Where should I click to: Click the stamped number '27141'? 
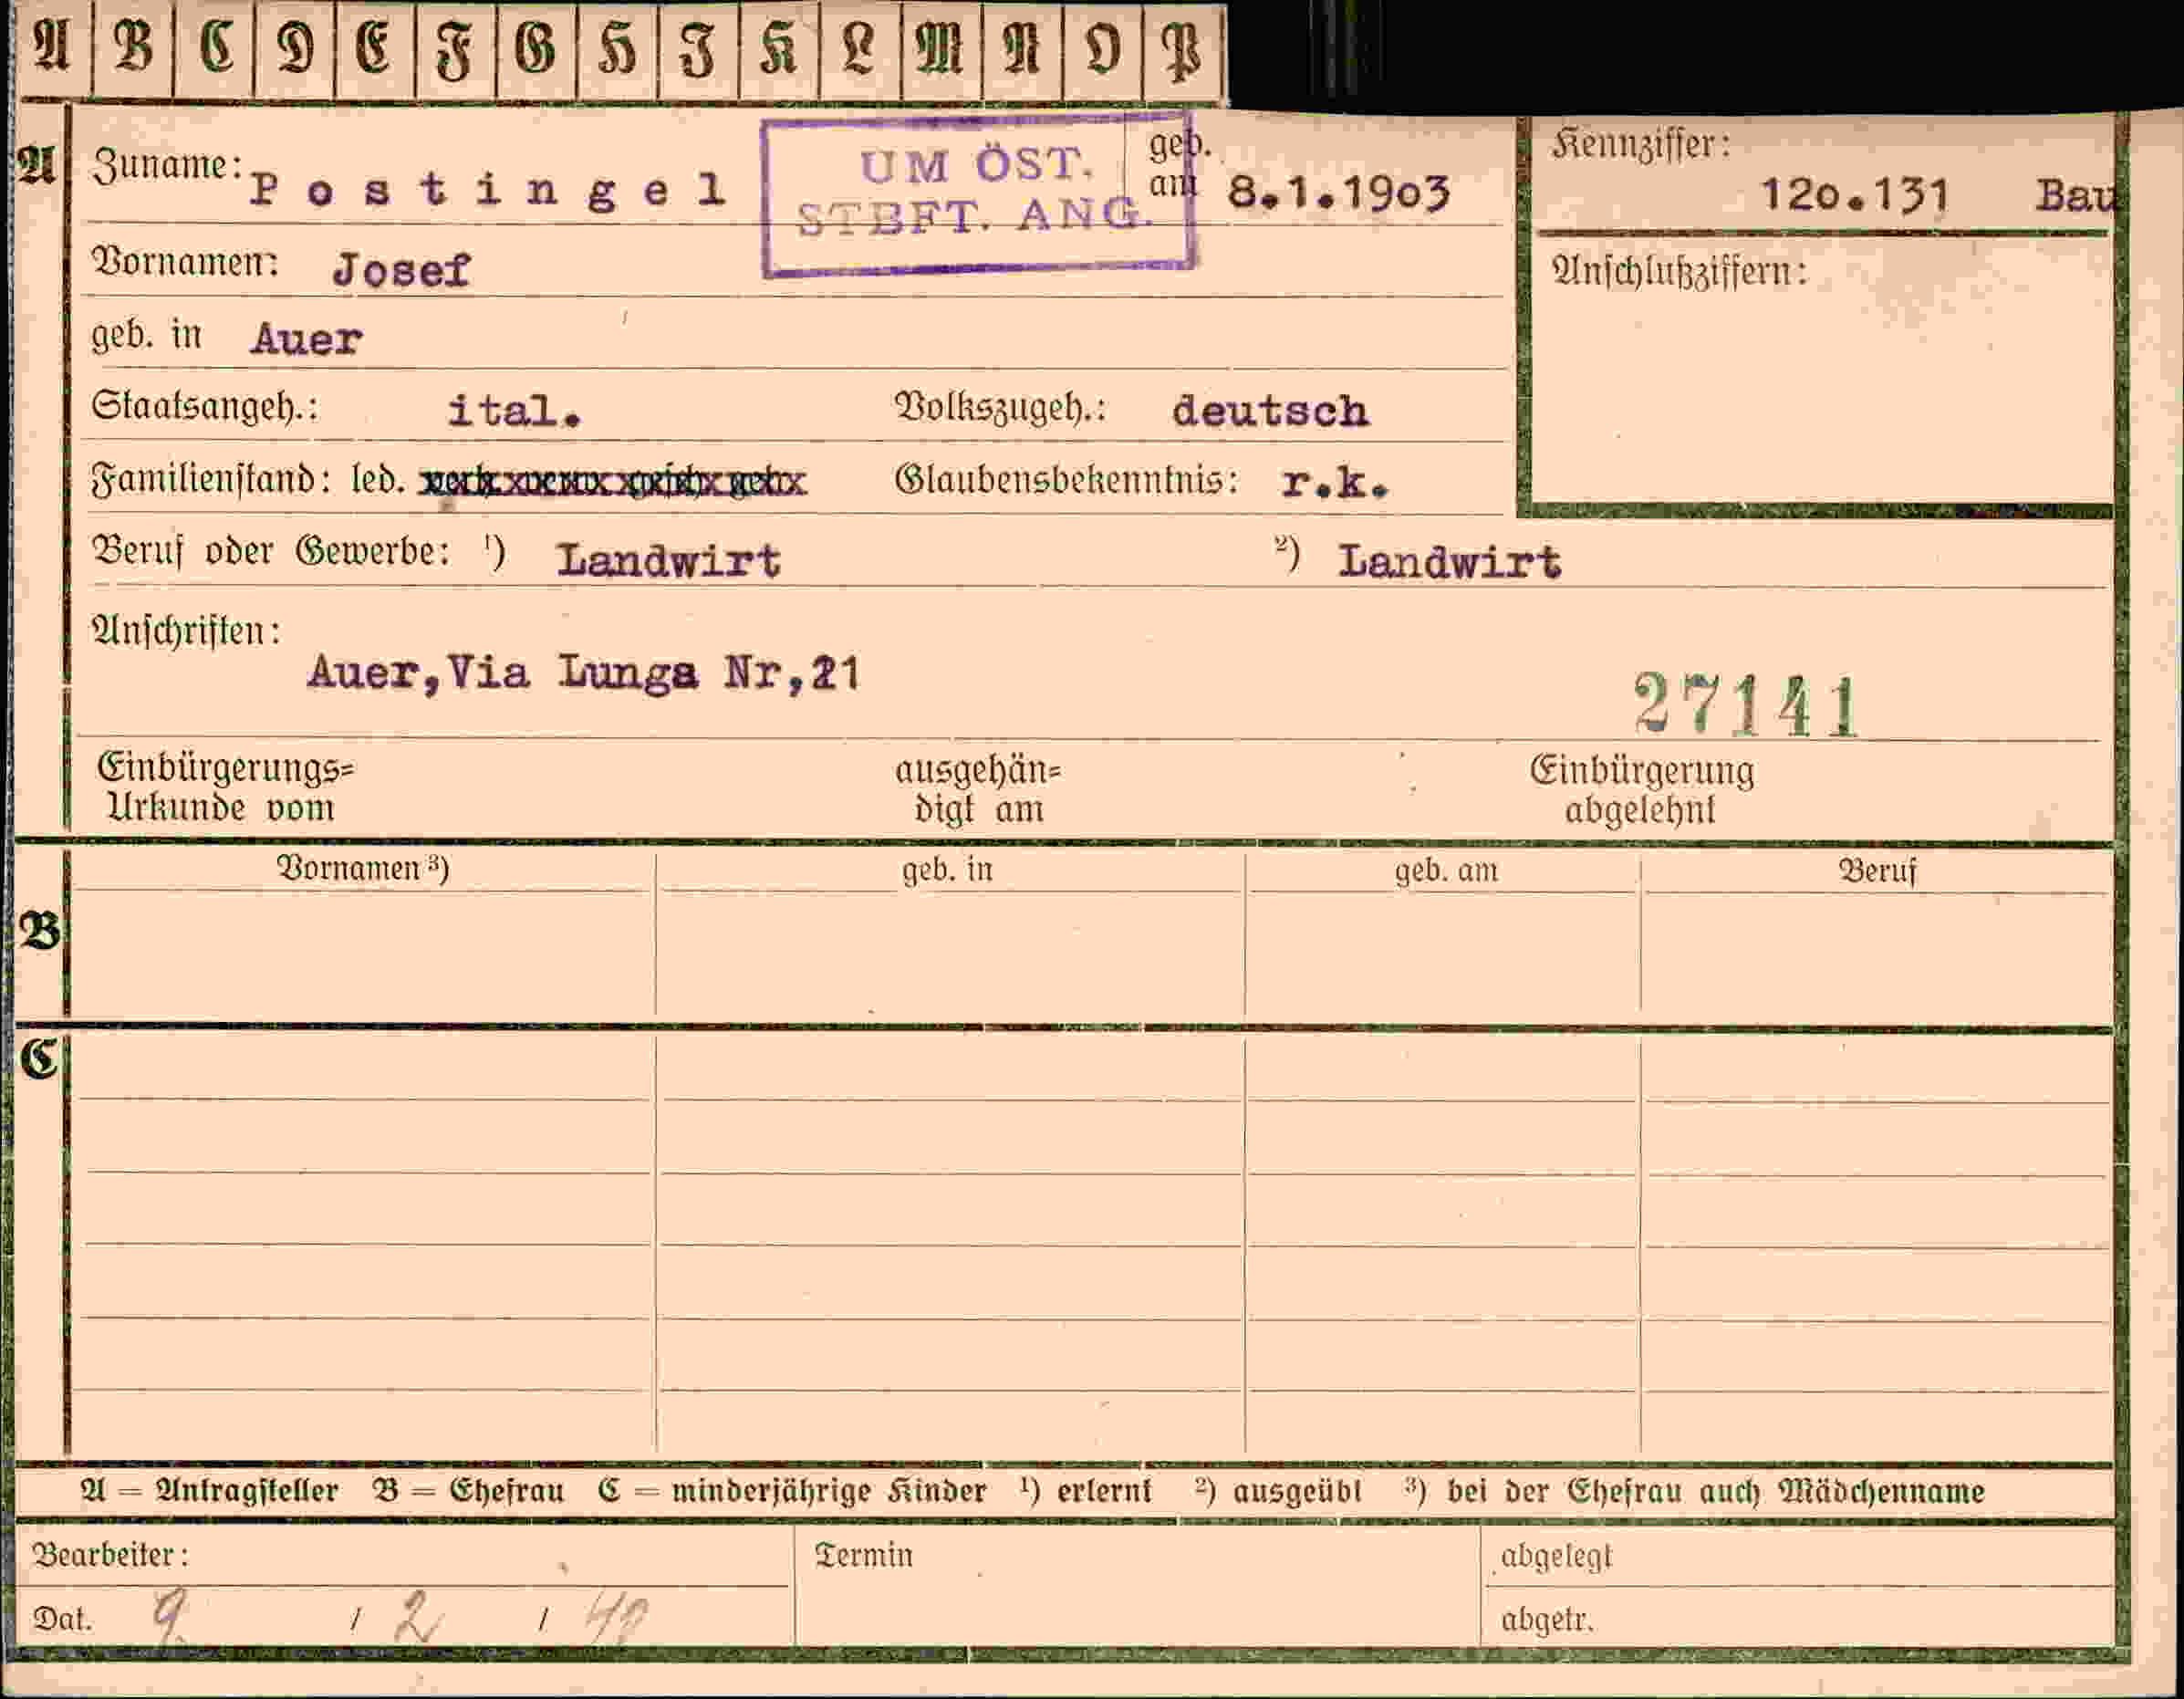[x=1745, y=705]
